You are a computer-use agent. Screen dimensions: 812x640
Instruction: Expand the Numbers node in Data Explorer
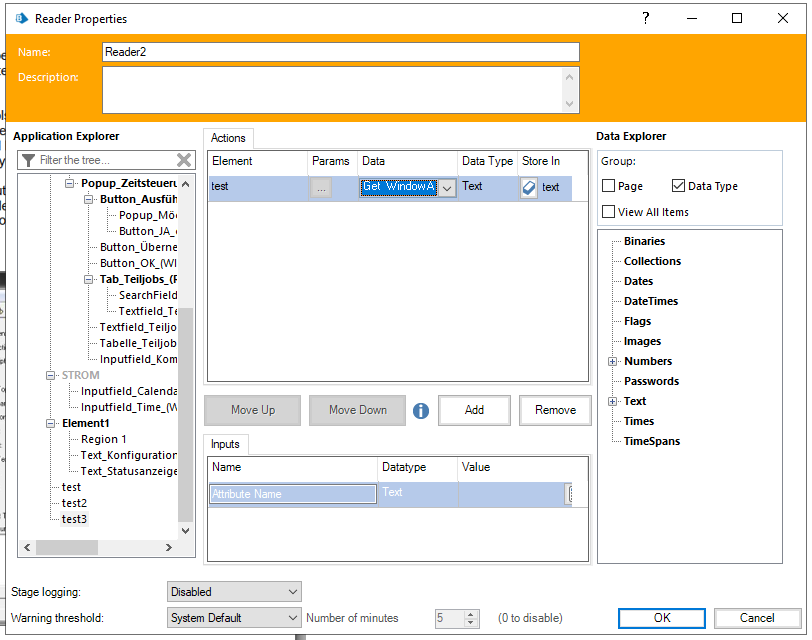[612, 361]
